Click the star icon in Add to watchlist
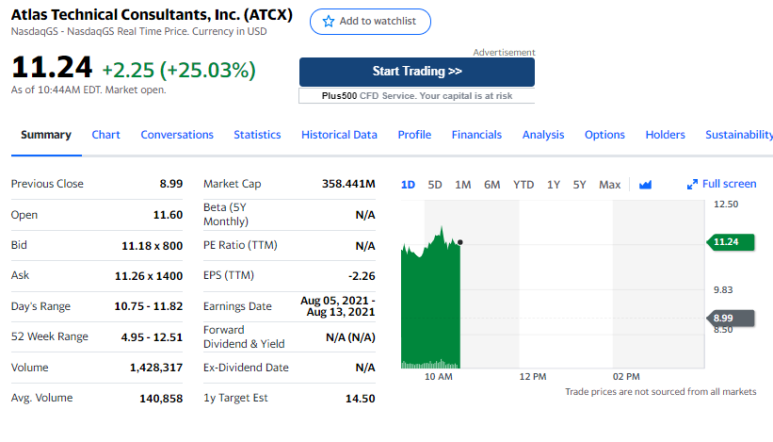The width and height of the screenshot is (773, 442). pos(328,21)
